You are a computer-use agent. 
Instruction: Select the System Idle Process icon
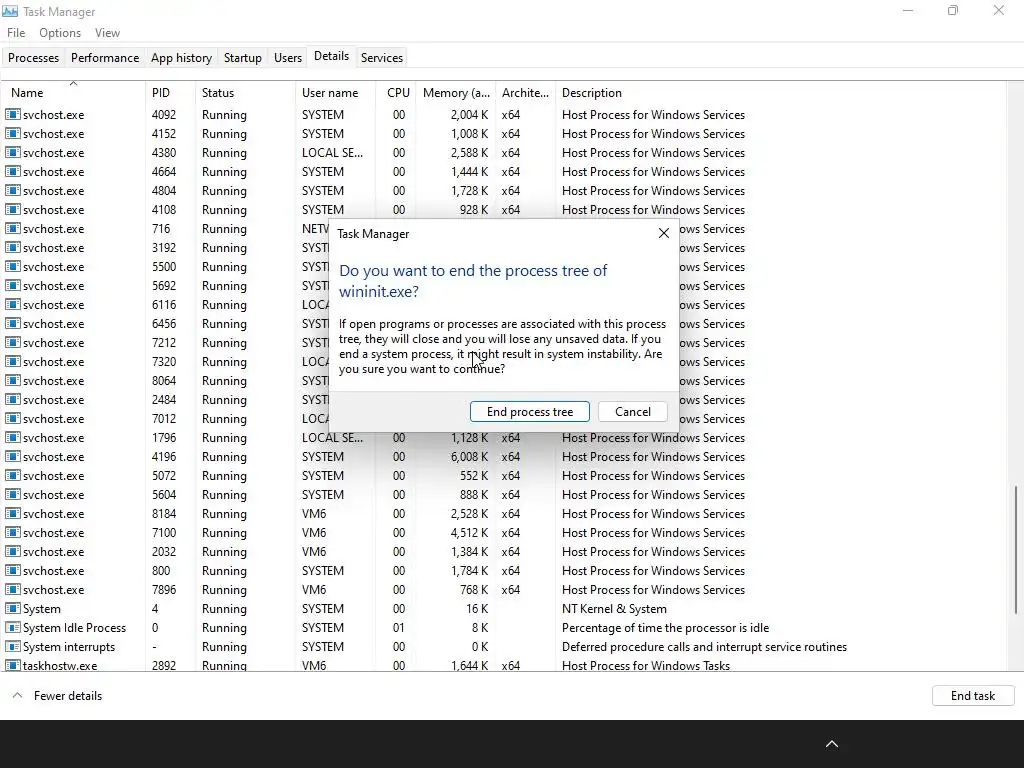click(x=12, y=628)
